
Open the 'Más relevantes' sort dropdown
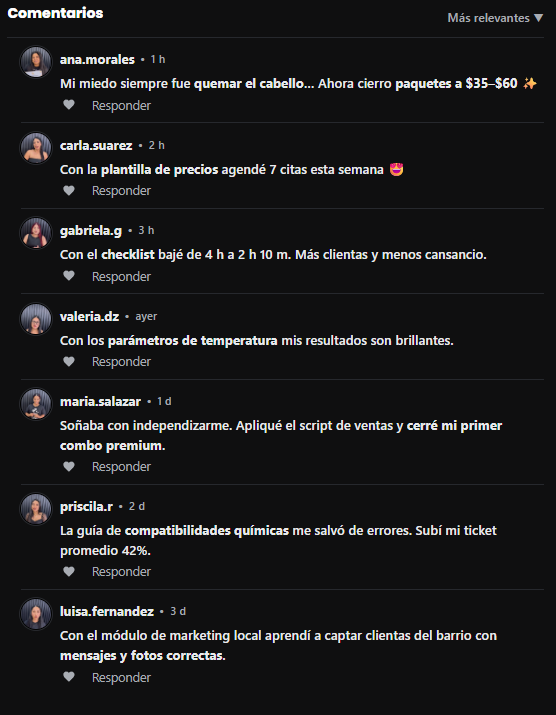pos(495,18)
